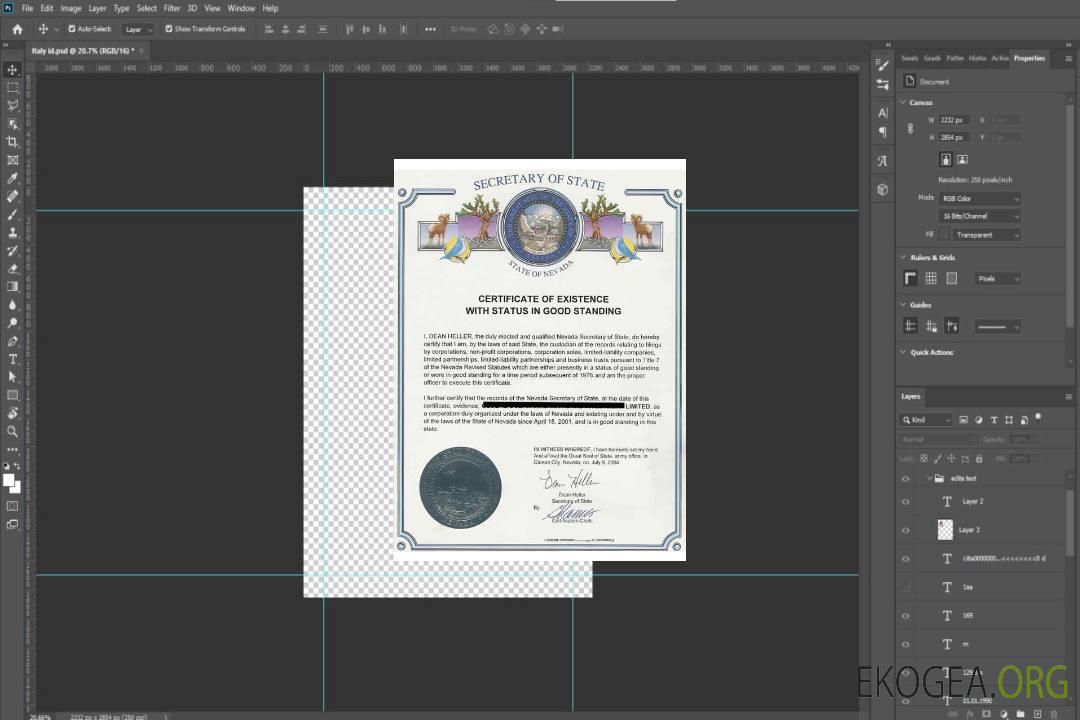Collapse the Quick Actions section
This screenshot has width=1080, height=720.
click(x=903, y=352)
